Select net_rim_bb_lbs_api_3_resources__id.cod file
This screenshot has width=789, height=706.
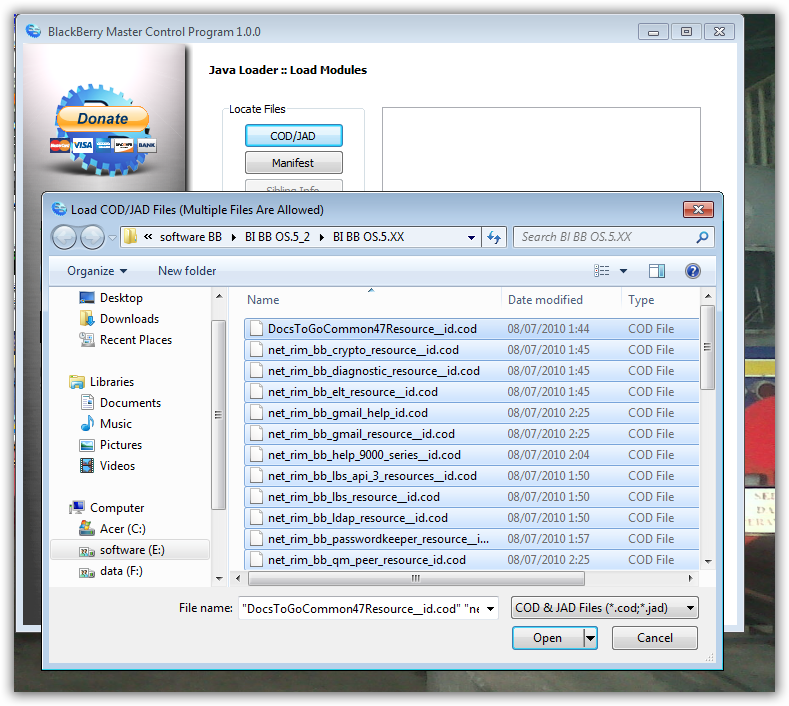click(471, 476)
